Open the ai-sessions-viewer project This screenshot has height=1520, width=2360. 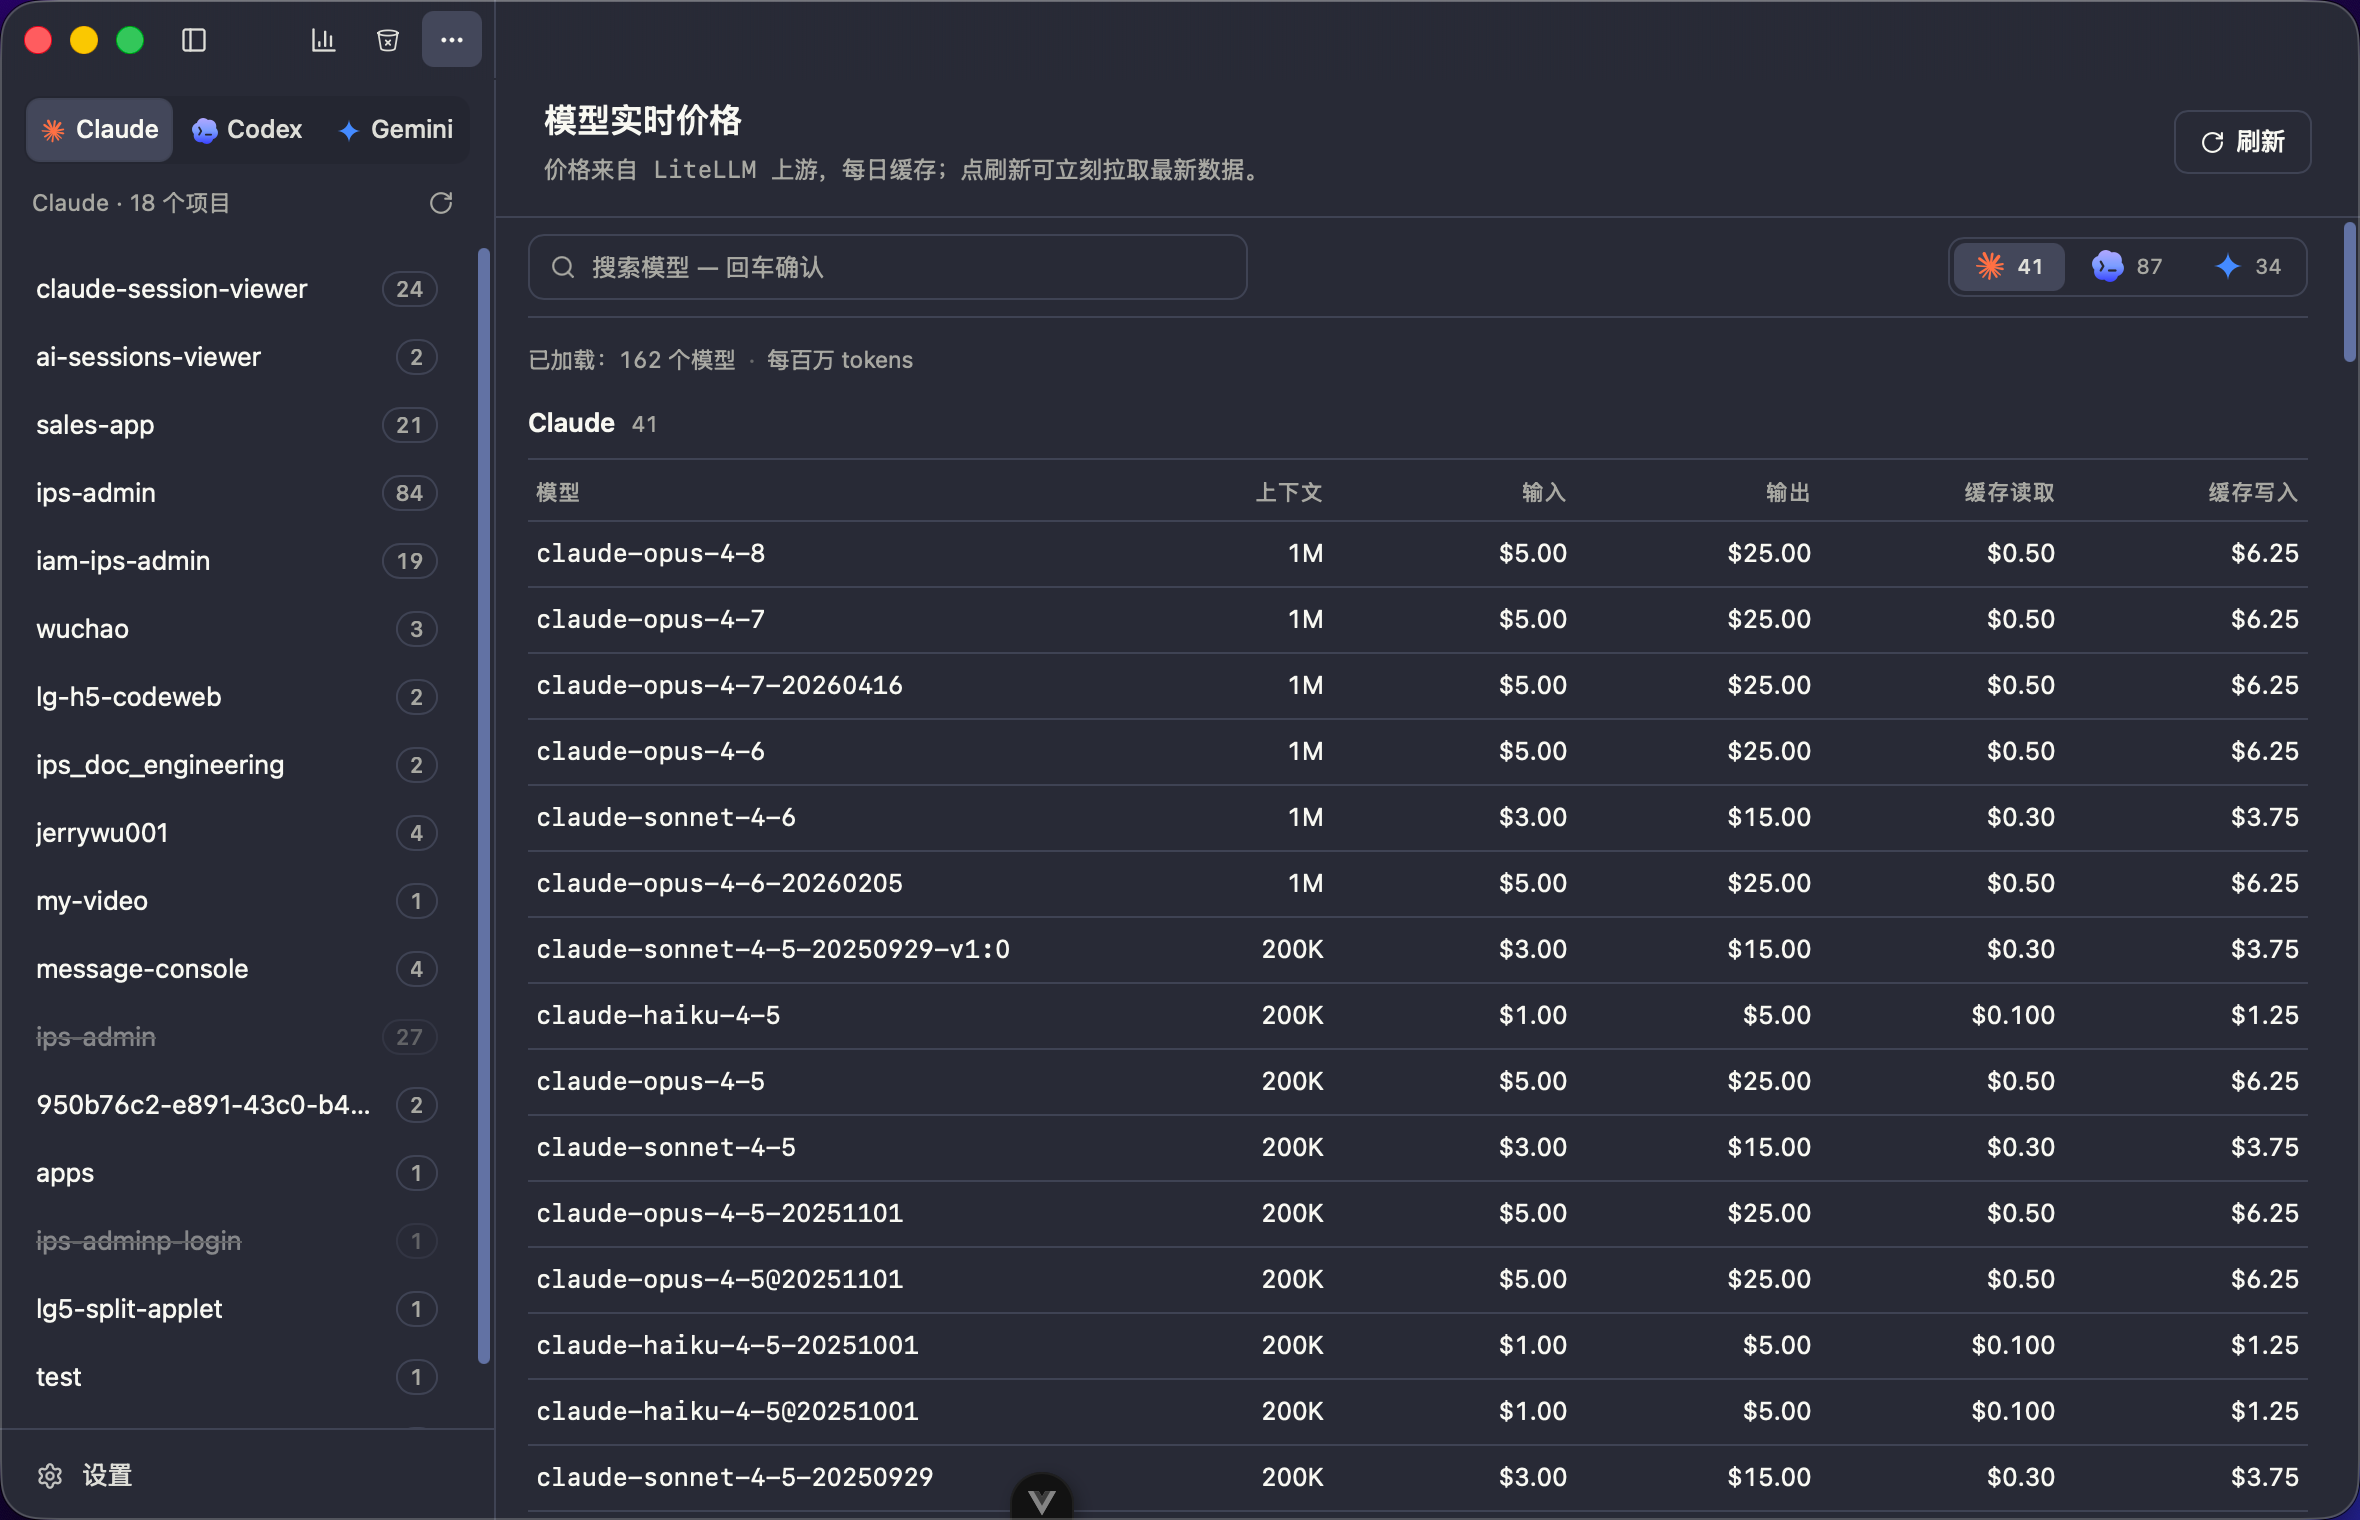pos(237,357)
